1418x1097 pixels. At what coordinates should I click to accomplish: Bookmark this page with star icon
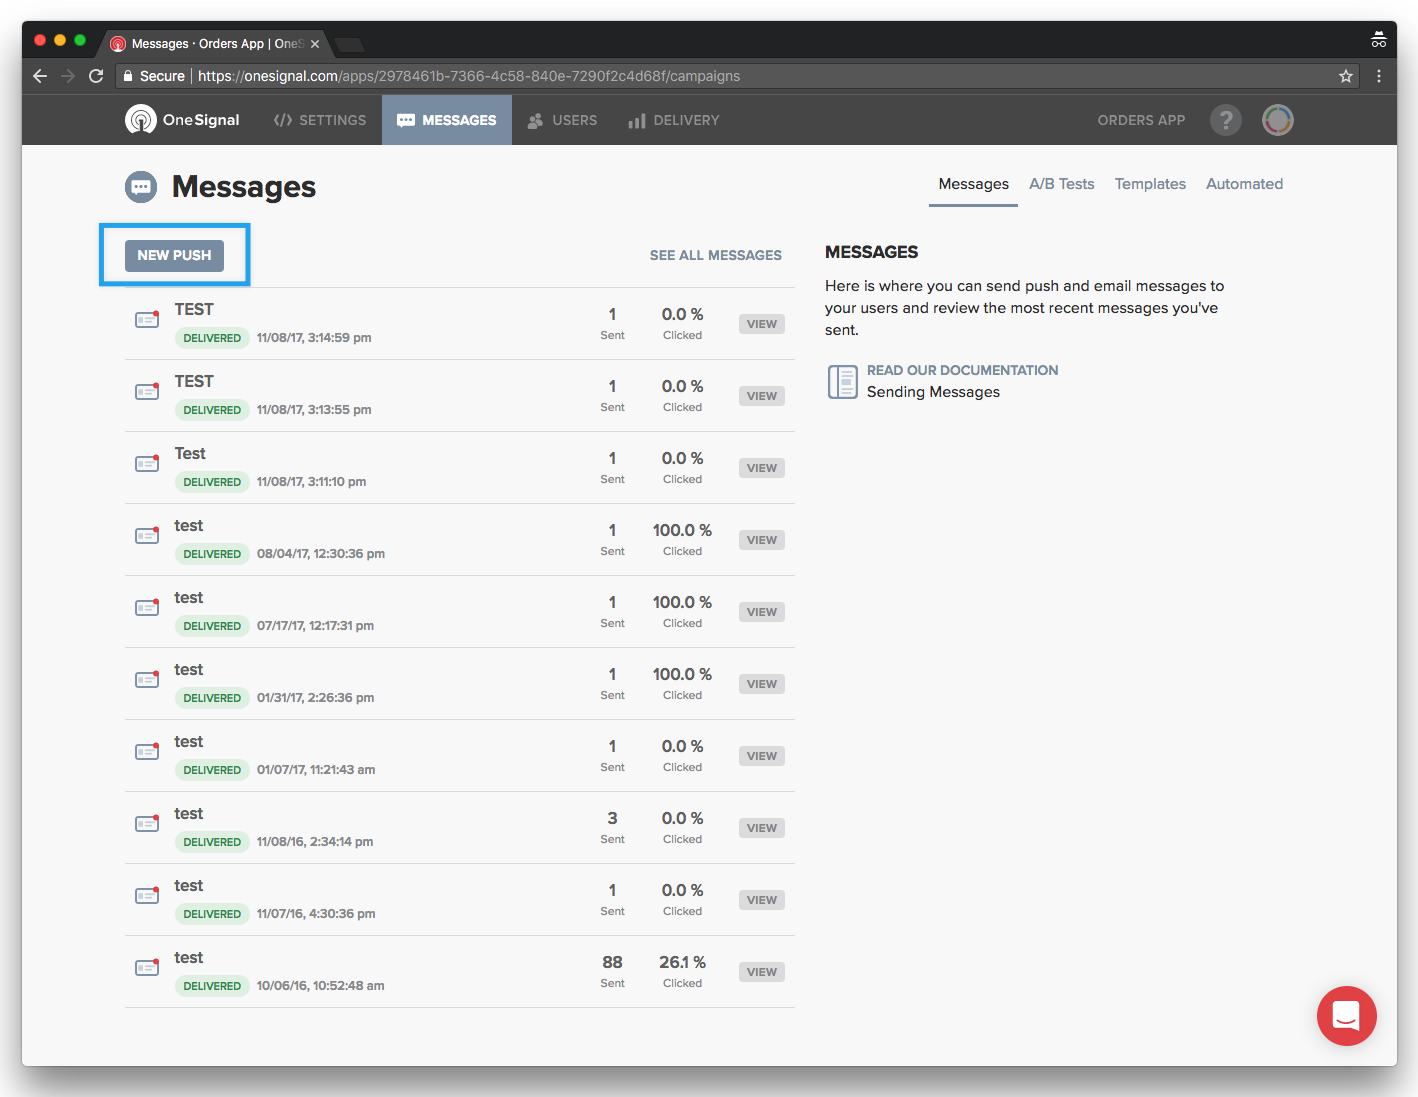pos(1346,76)
